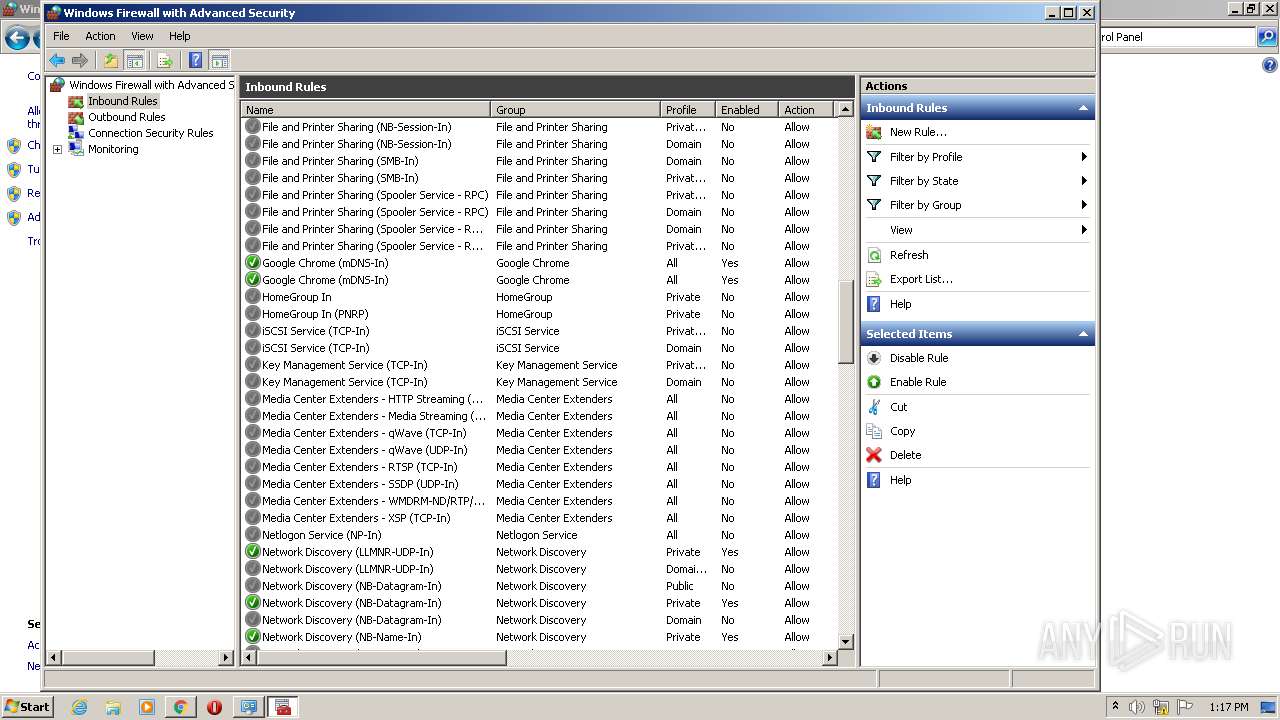1280x720 pixels.
Task: Open Windows Explorer from the taskbar
Action: coord(113,707)
